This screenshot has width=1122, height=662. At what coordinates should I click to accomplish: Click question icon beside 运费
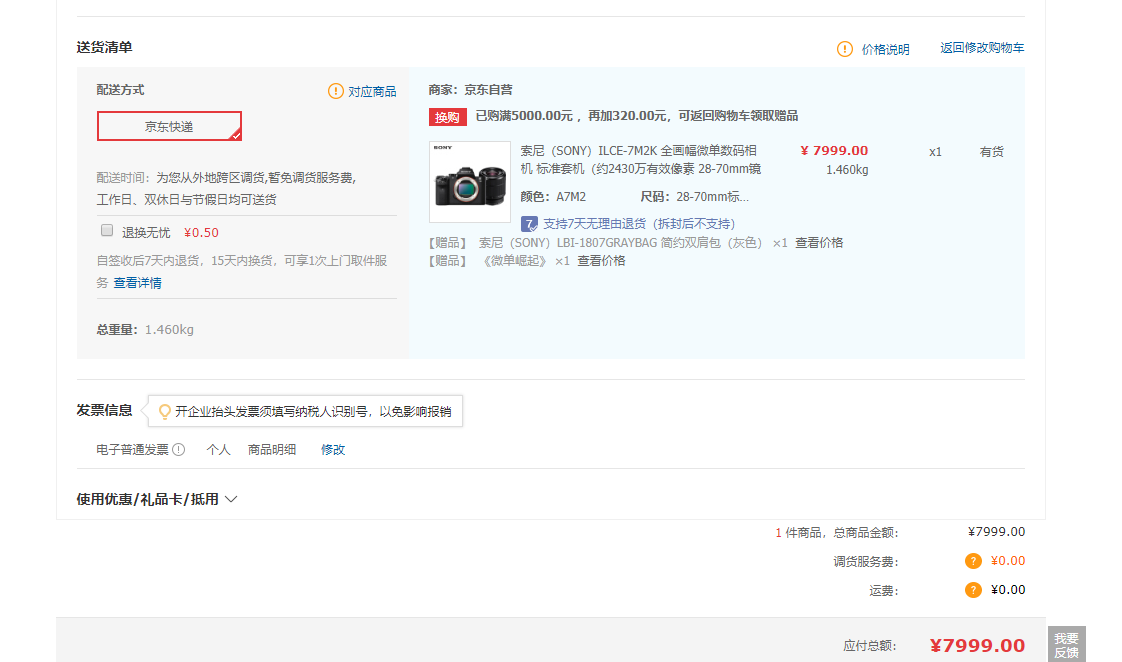point(972,590)
